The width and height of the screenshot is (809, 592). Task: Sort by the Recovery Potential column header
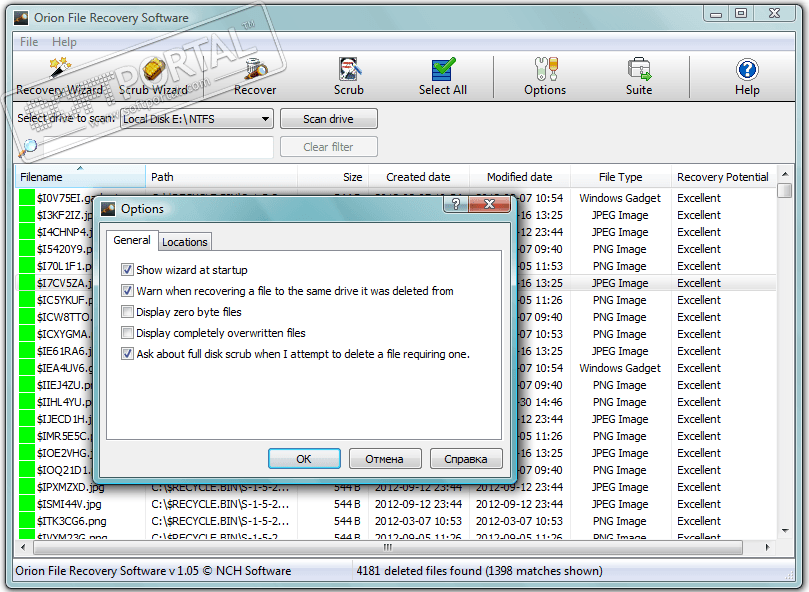point(723,177)
